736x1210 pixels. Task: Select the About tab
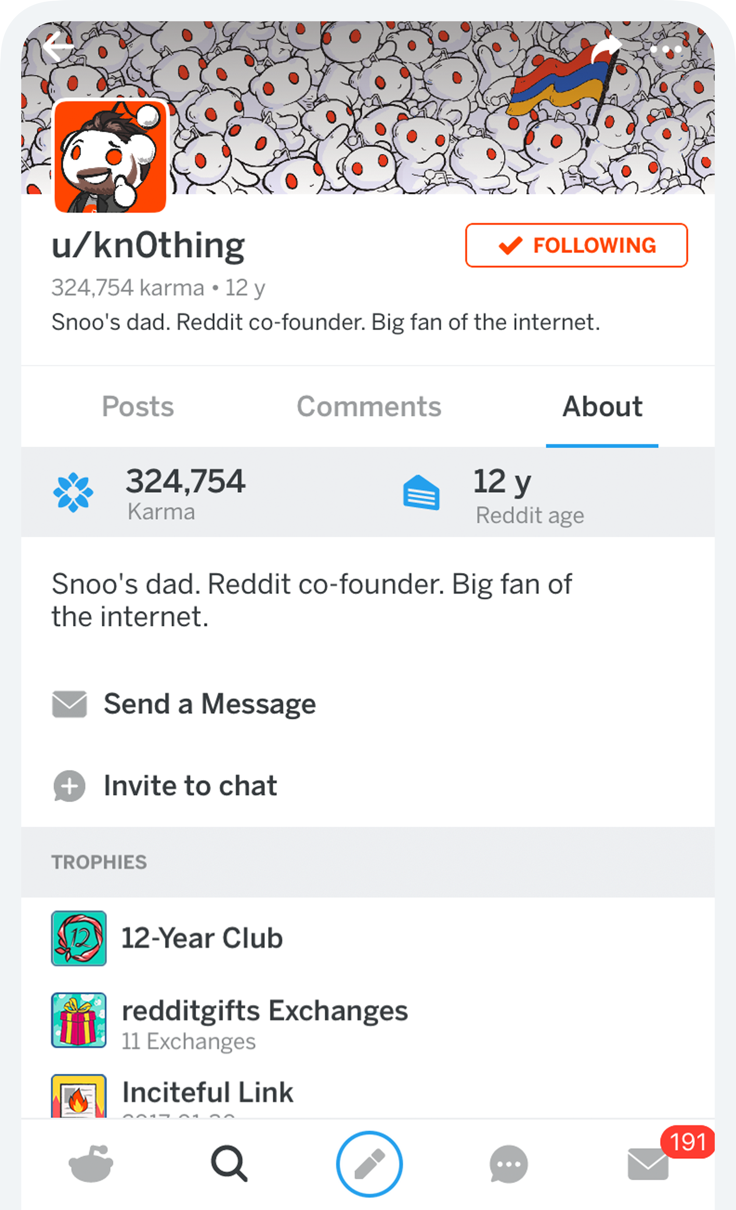(602, 407)
